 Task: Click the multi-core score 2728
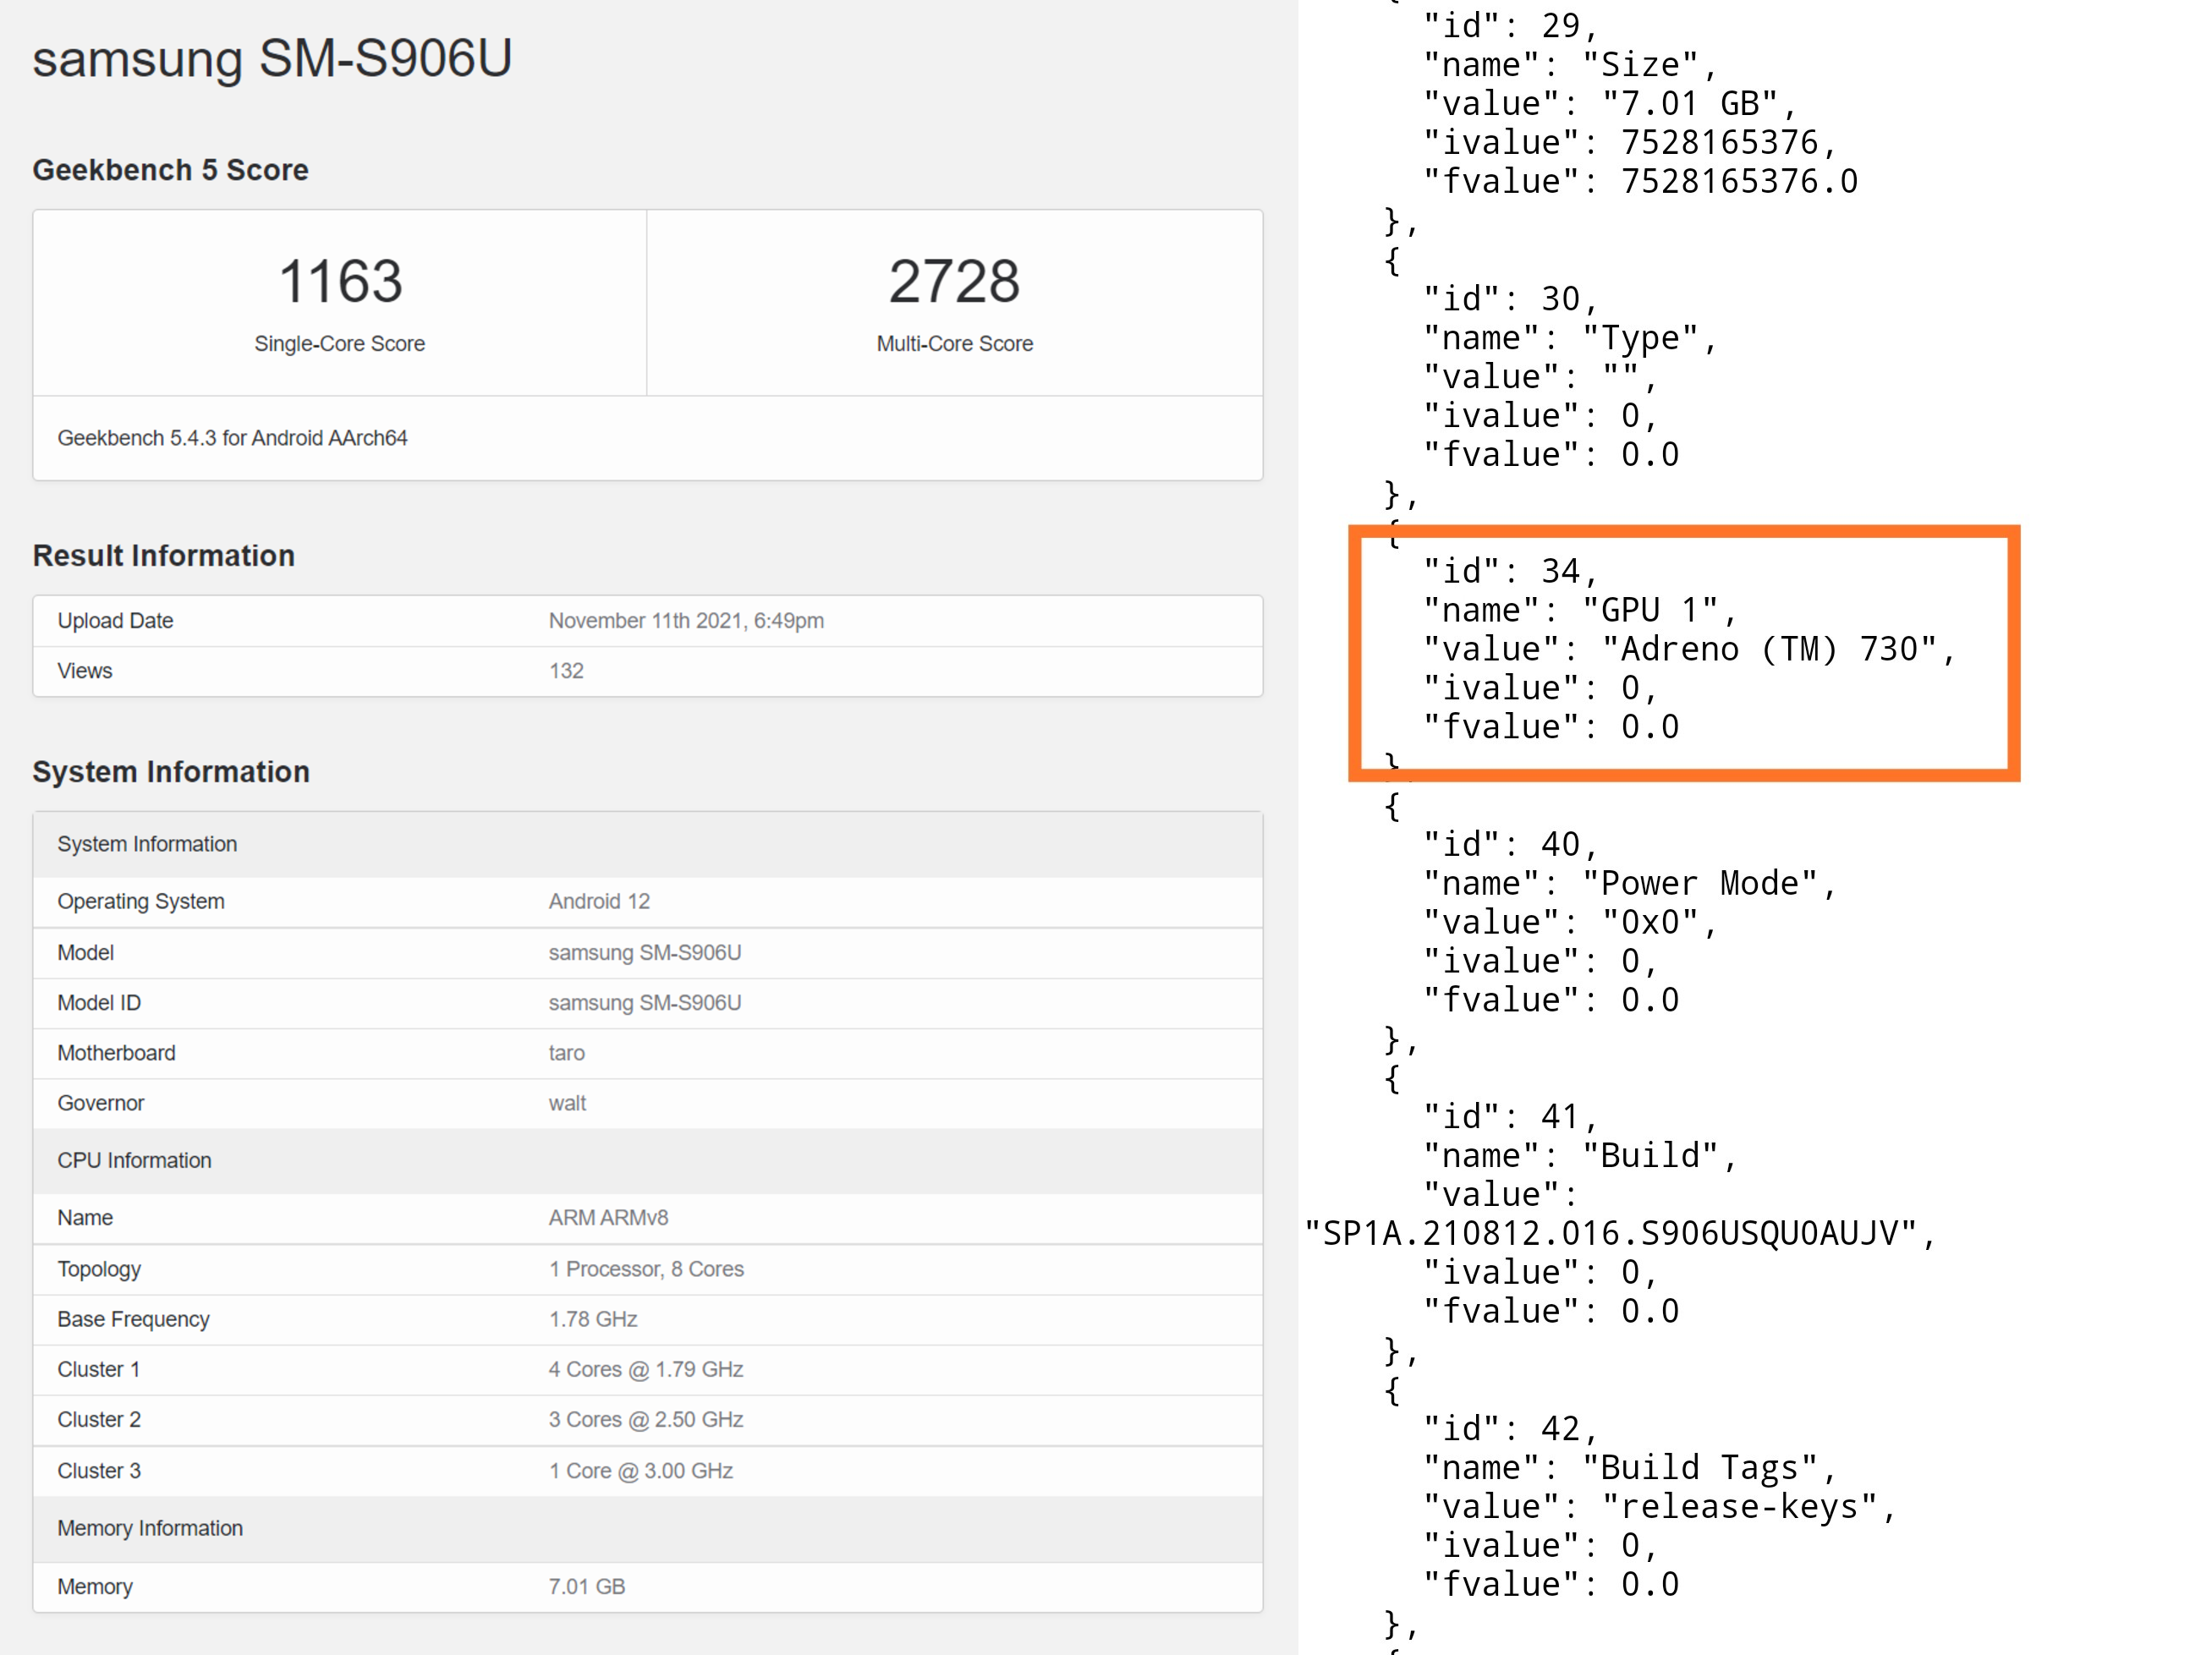(954, 281)
